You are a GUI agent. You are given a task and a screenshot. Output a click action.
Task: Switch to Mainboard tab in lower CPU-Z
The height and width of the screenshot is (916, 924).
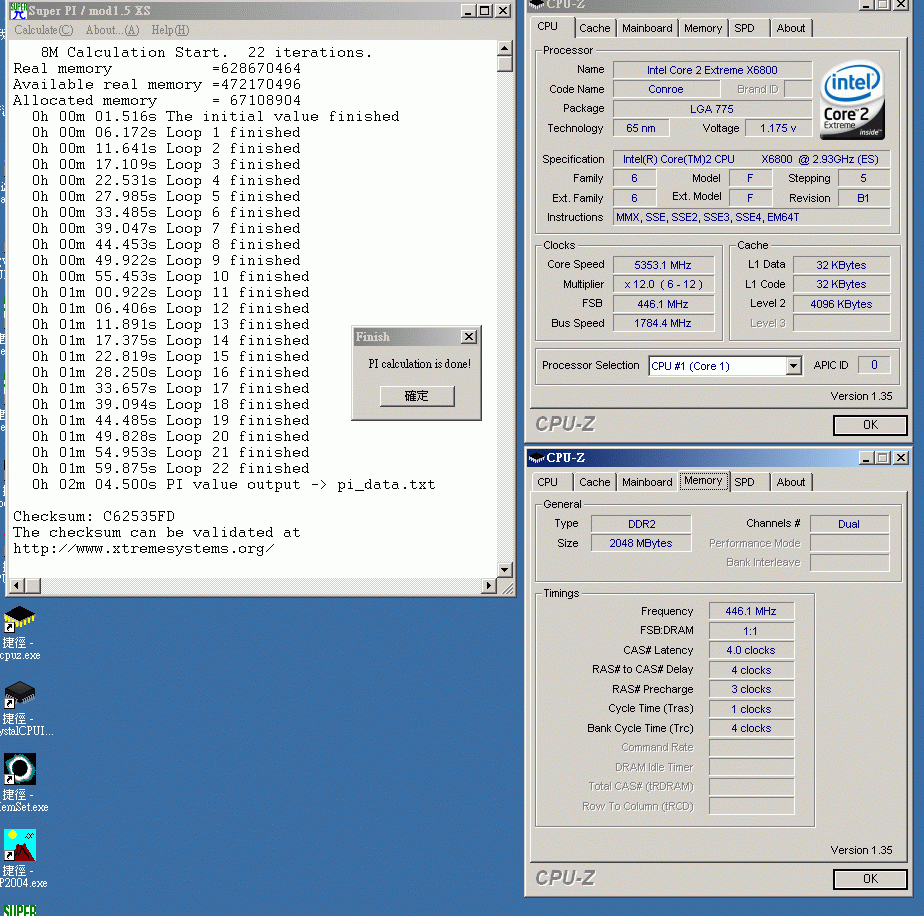pos(647,482)
